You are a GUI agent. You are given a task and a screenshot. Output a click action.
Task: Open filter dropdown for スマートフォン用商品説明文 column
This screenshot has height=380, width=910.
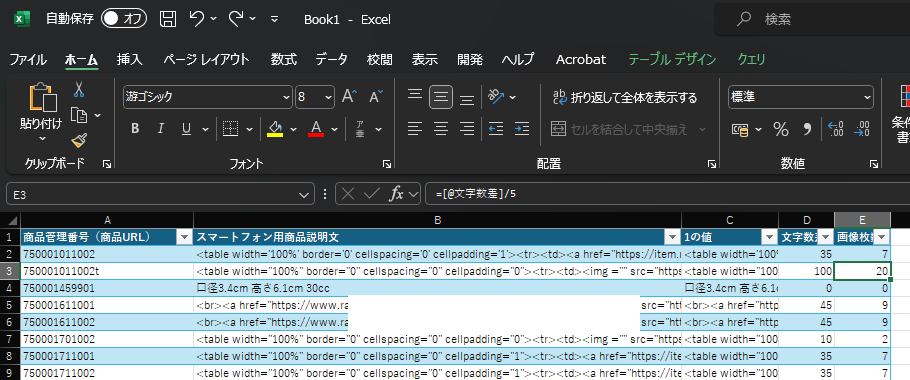point(673,237)
